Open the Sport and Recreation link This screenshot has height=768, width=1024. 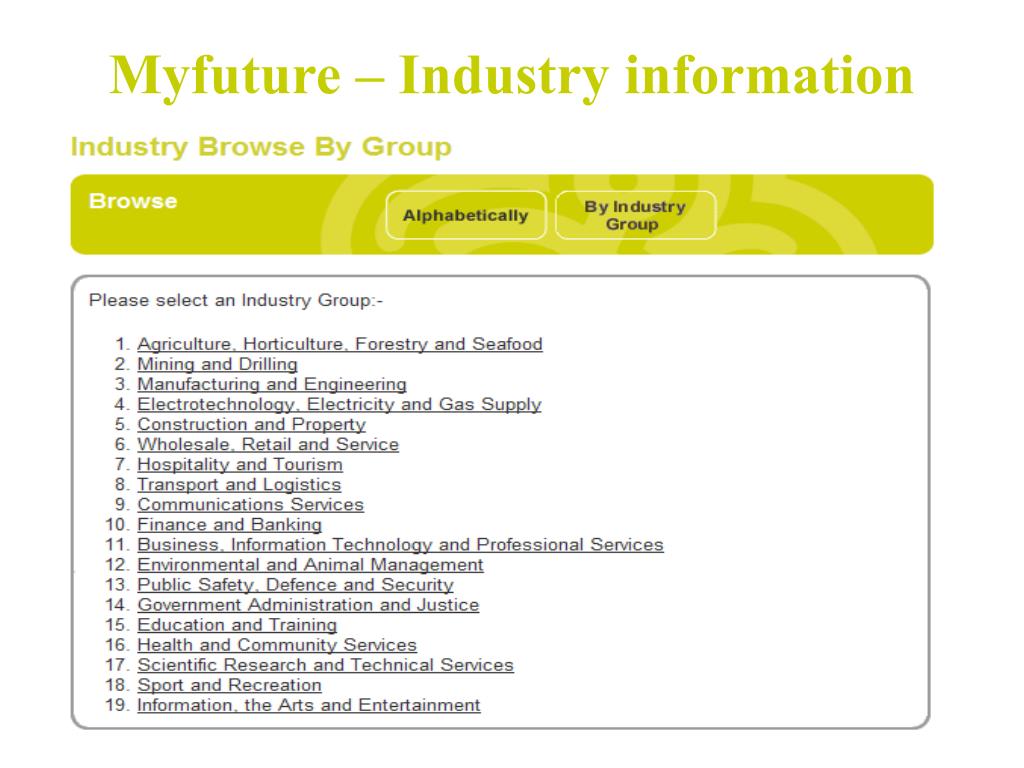click(x=229, y=685)
